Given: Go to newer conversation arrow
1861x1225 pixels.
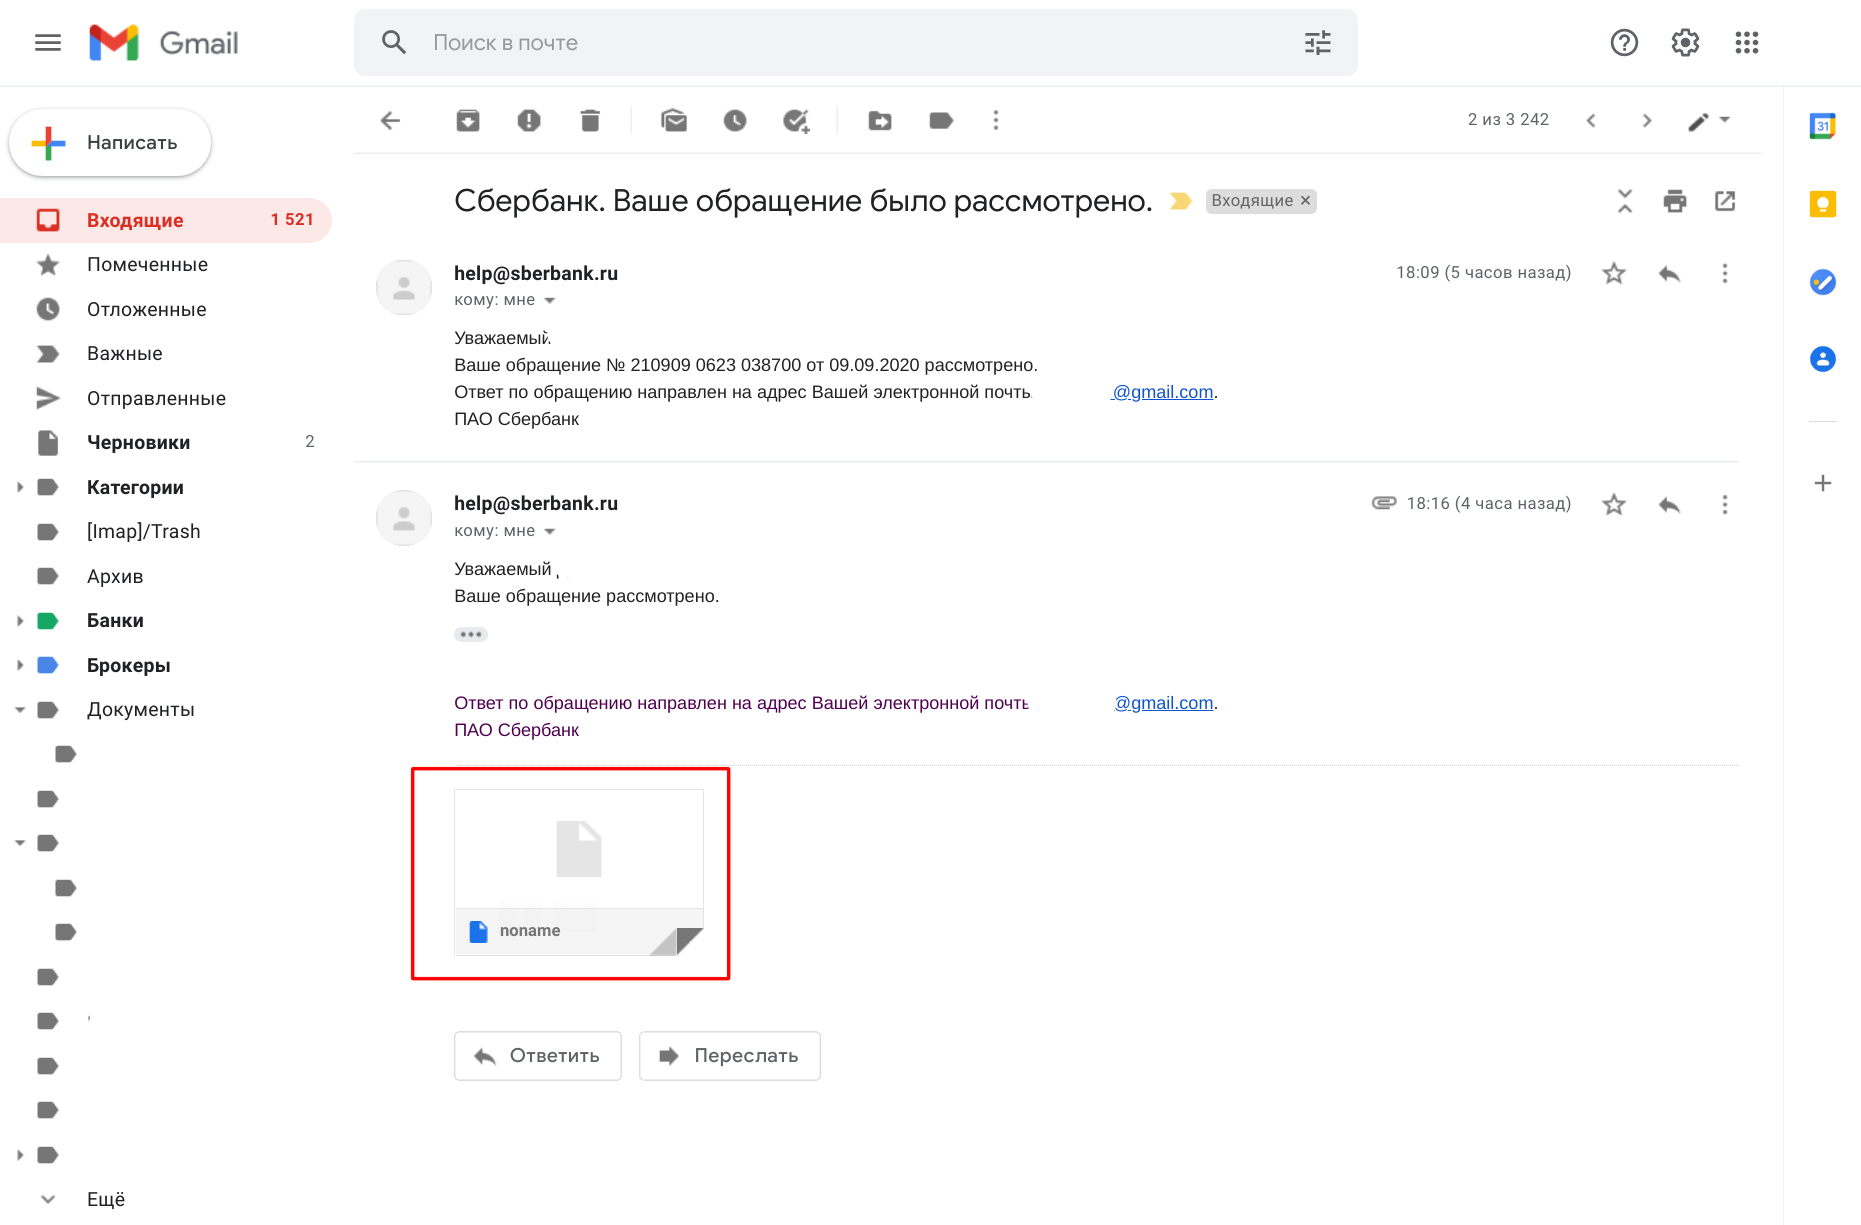Looking at the screenshot, I should [x=1591, y=121].
